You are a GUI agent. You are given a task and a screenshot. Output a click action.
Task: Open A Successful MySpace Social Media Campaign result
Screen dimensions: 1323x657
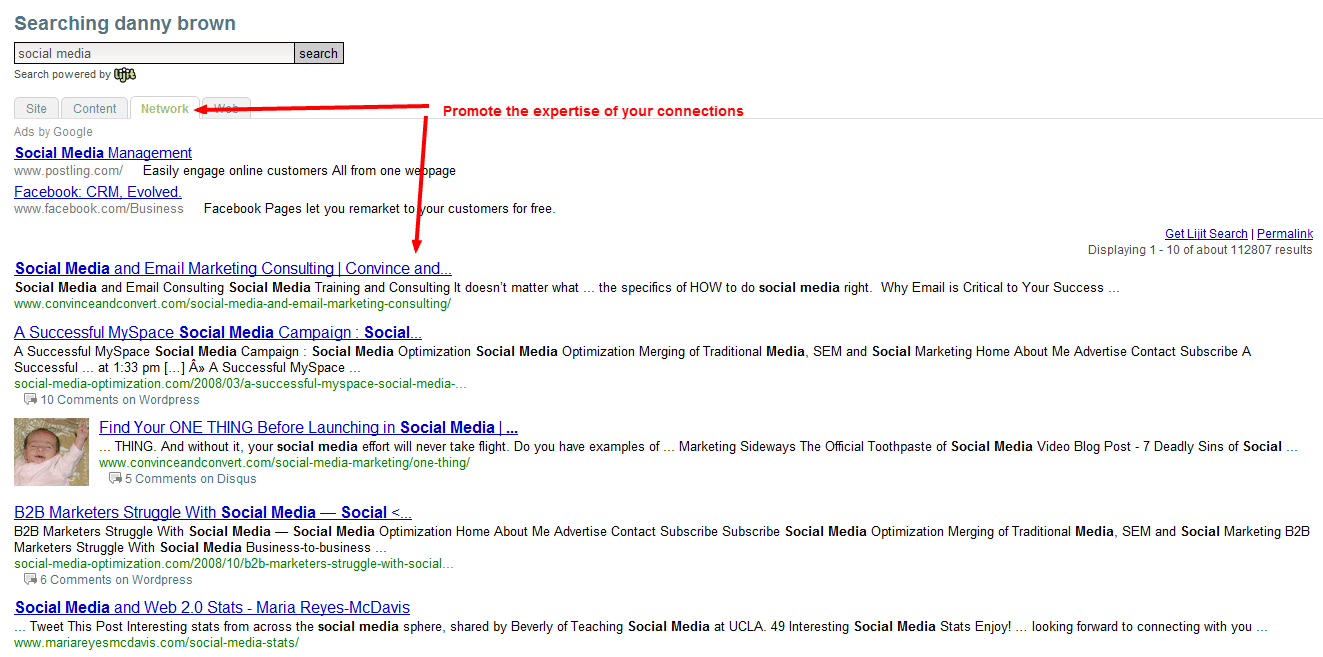(x=218, y=332)
